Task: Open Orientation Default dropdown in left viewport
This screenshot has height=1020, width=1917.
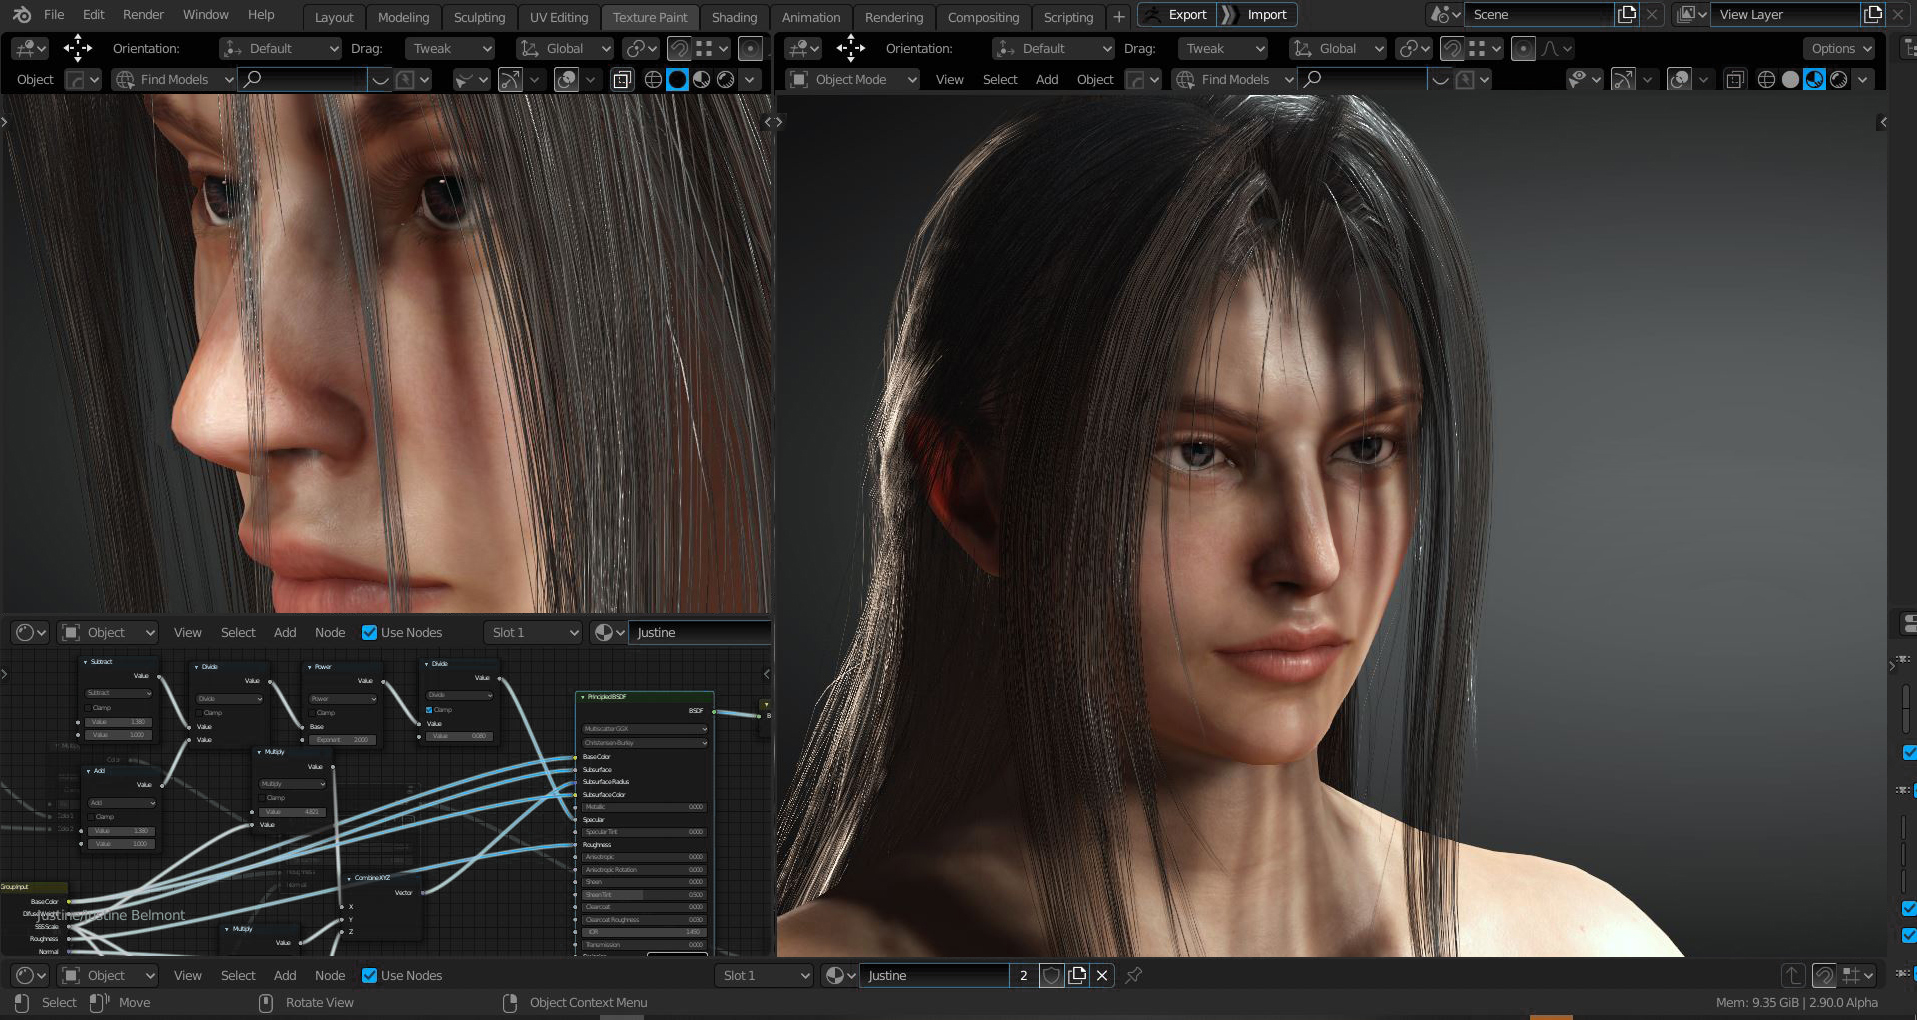Action: [281, 48]
